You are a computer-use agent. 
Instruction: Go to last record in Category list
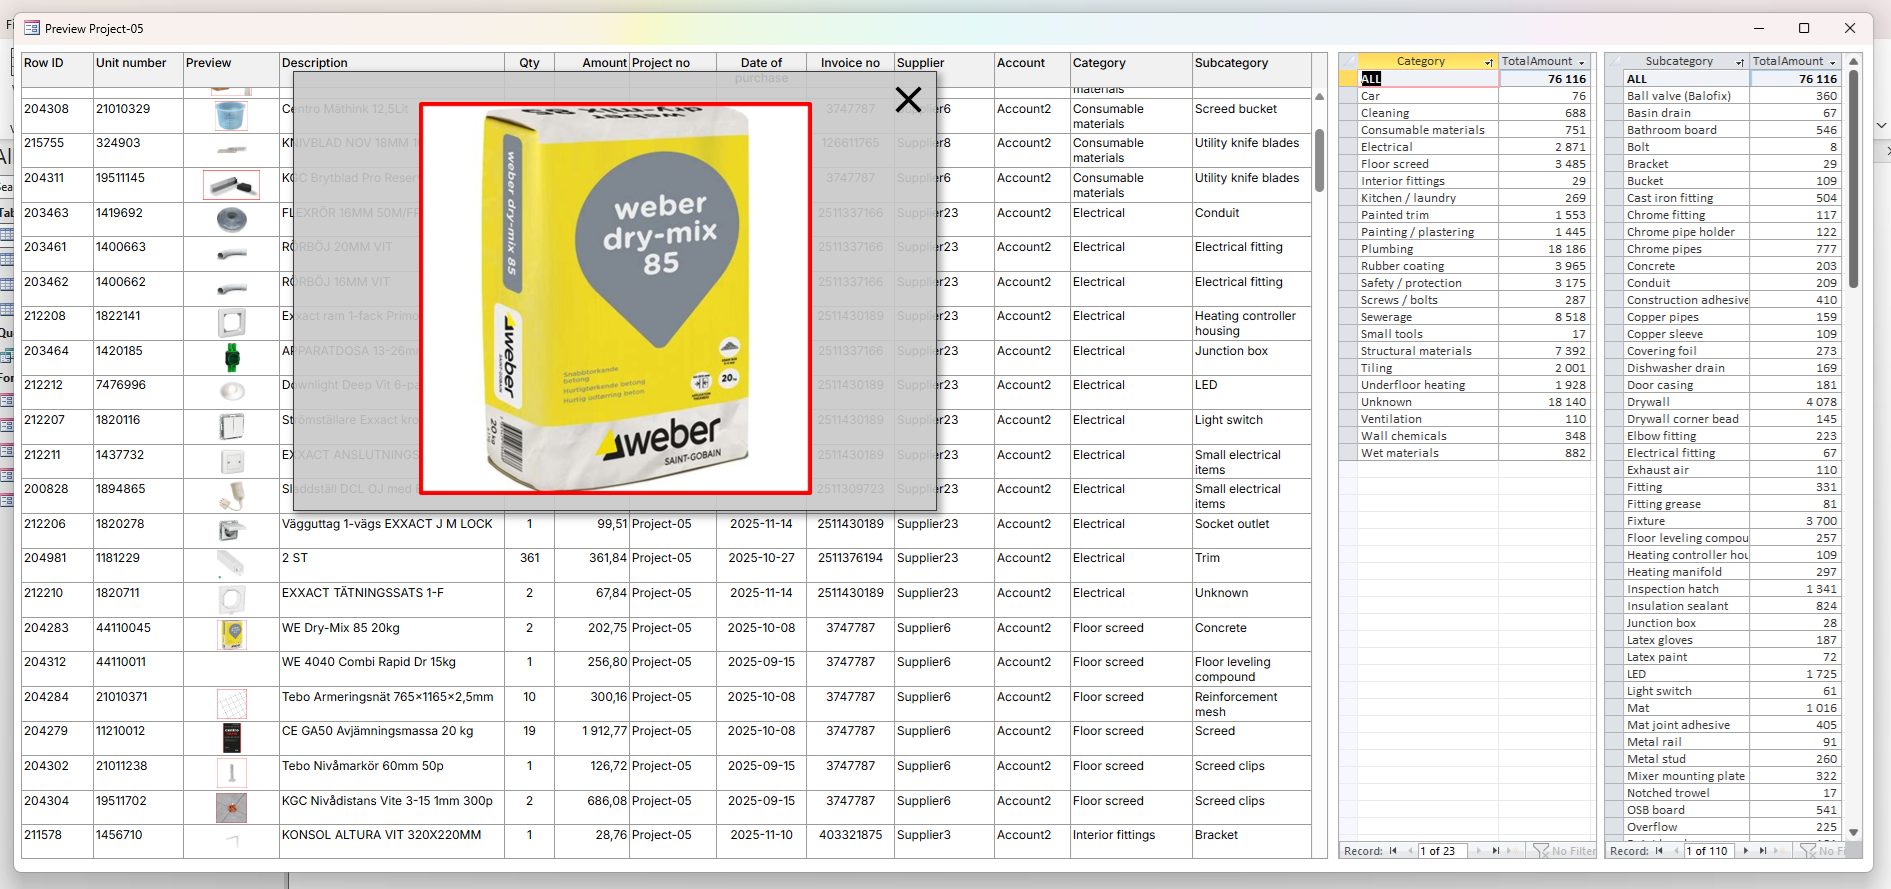coord(1496,851)
